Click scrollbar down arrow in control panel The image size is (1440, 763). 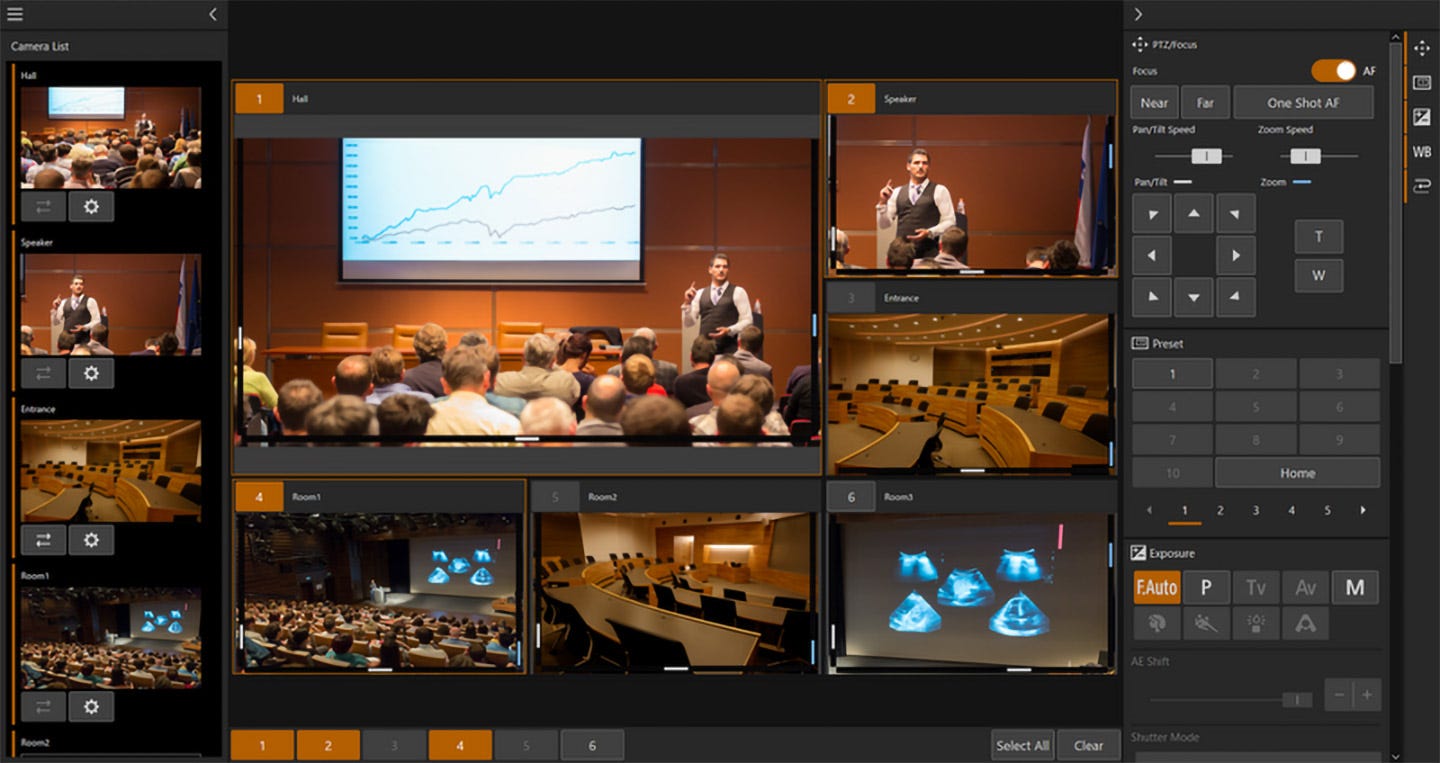[x=1396, y=755]
